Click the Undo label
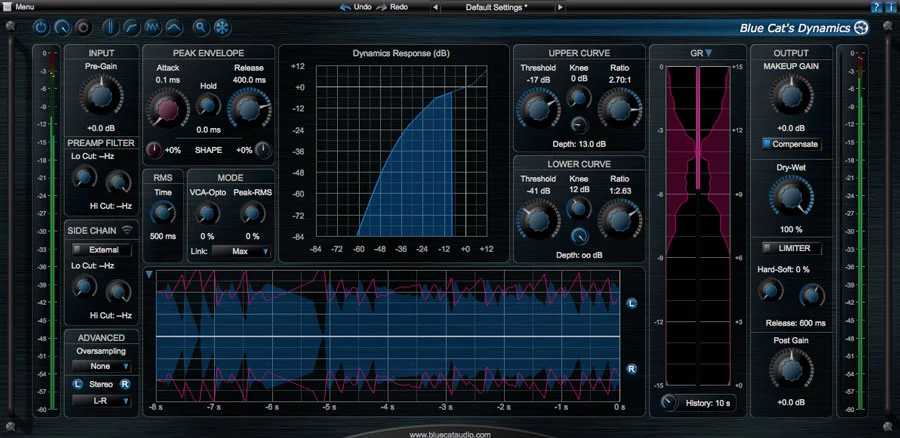 click(x=363, y=7)
